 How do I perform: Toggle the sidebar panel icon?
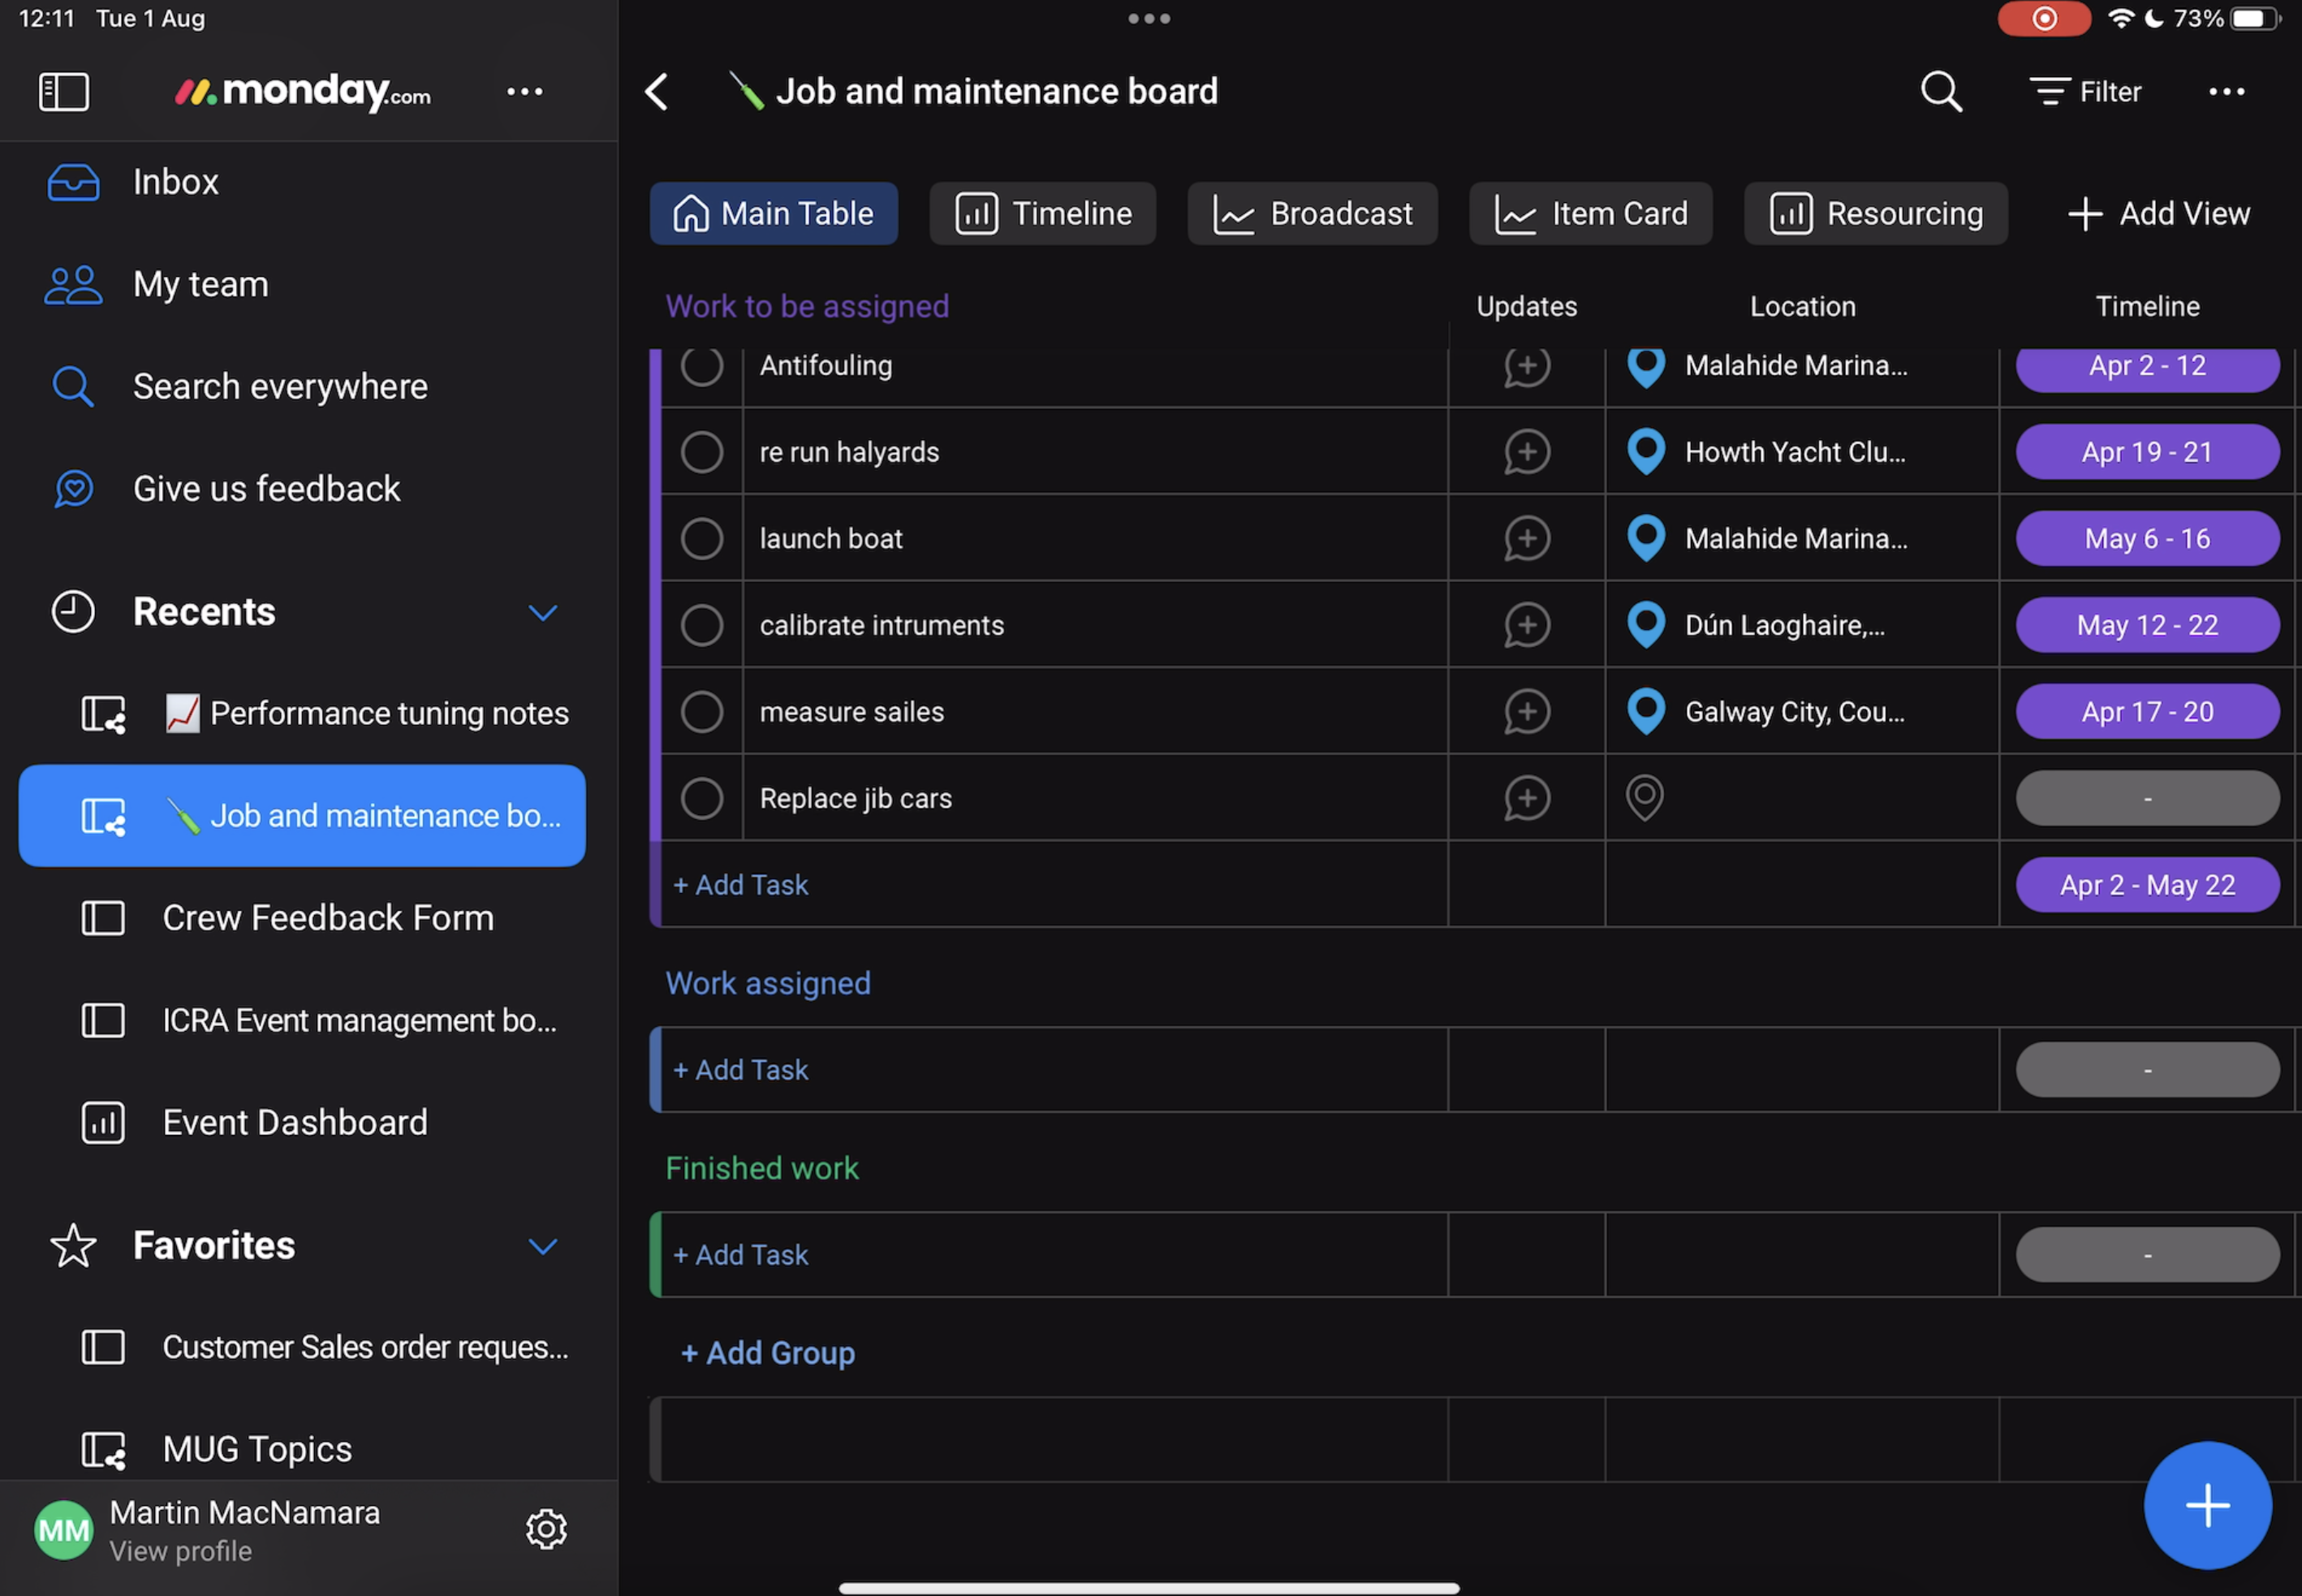click(x=64, y=92)
